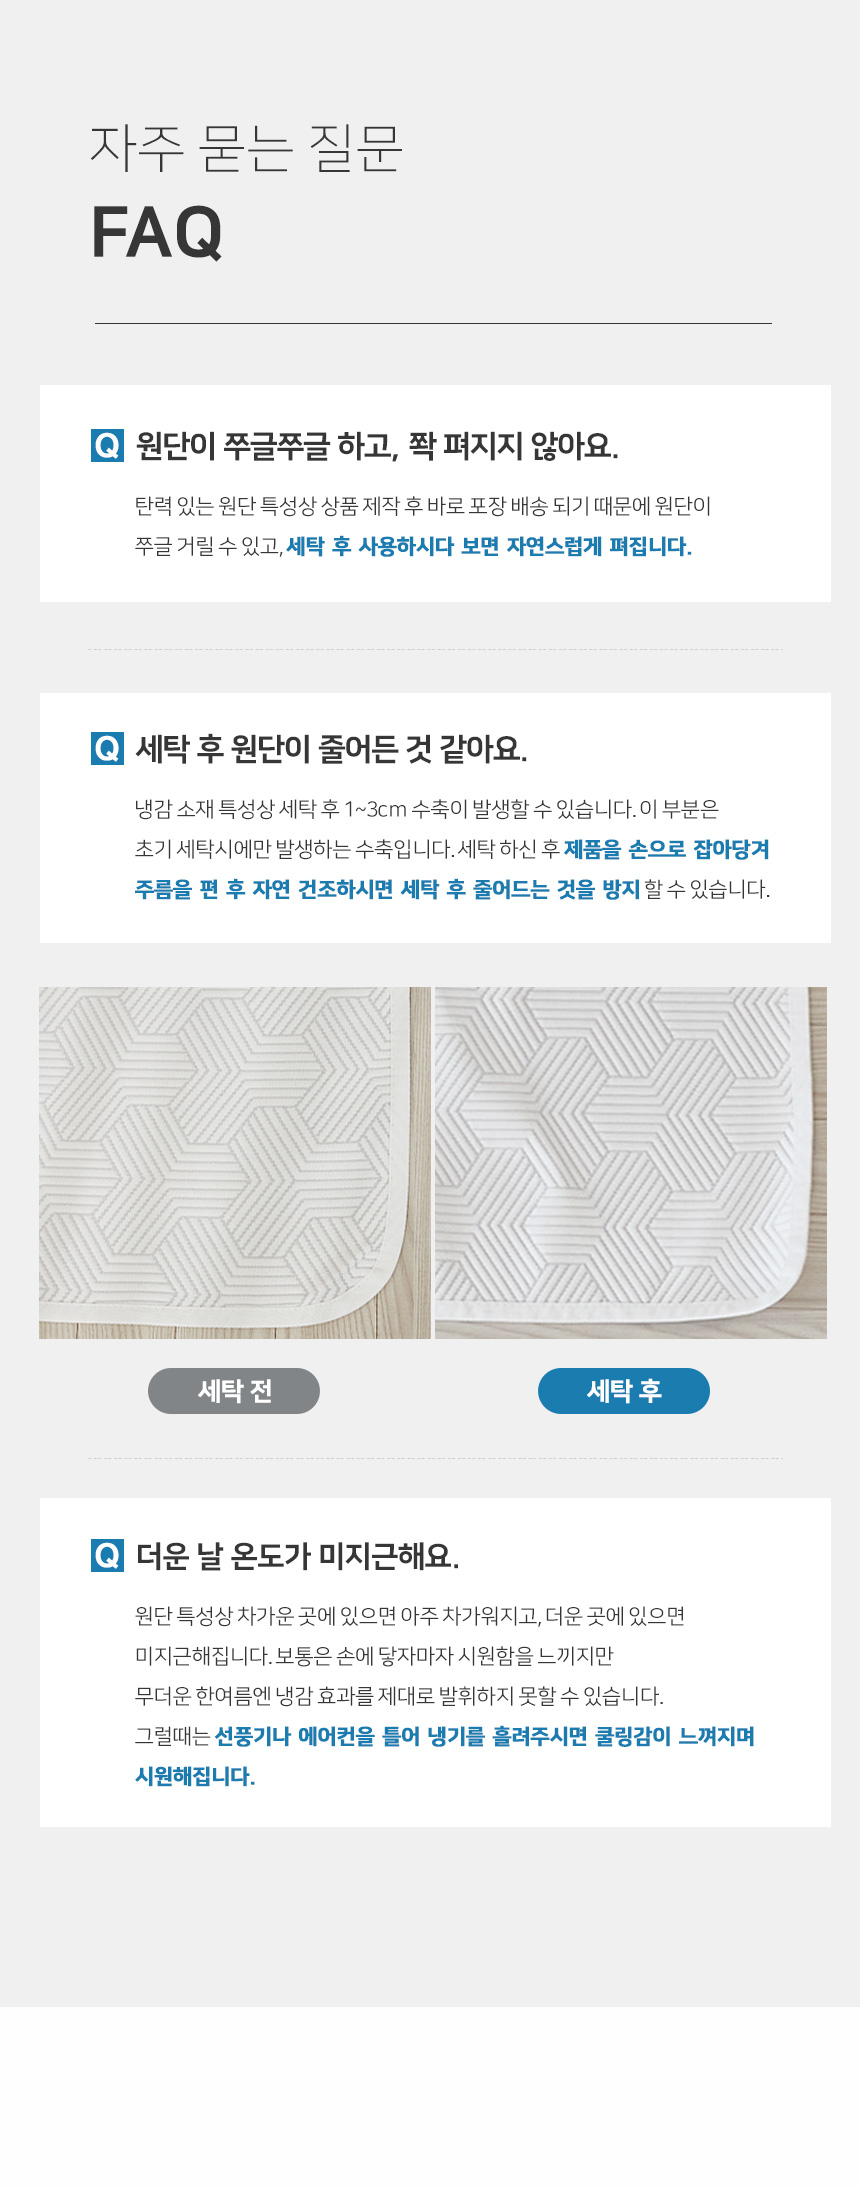The height and width of the screenshot is (2187, 860).
Task: Select the 세탁 후 blue pill label
Action: point(624,1391)
